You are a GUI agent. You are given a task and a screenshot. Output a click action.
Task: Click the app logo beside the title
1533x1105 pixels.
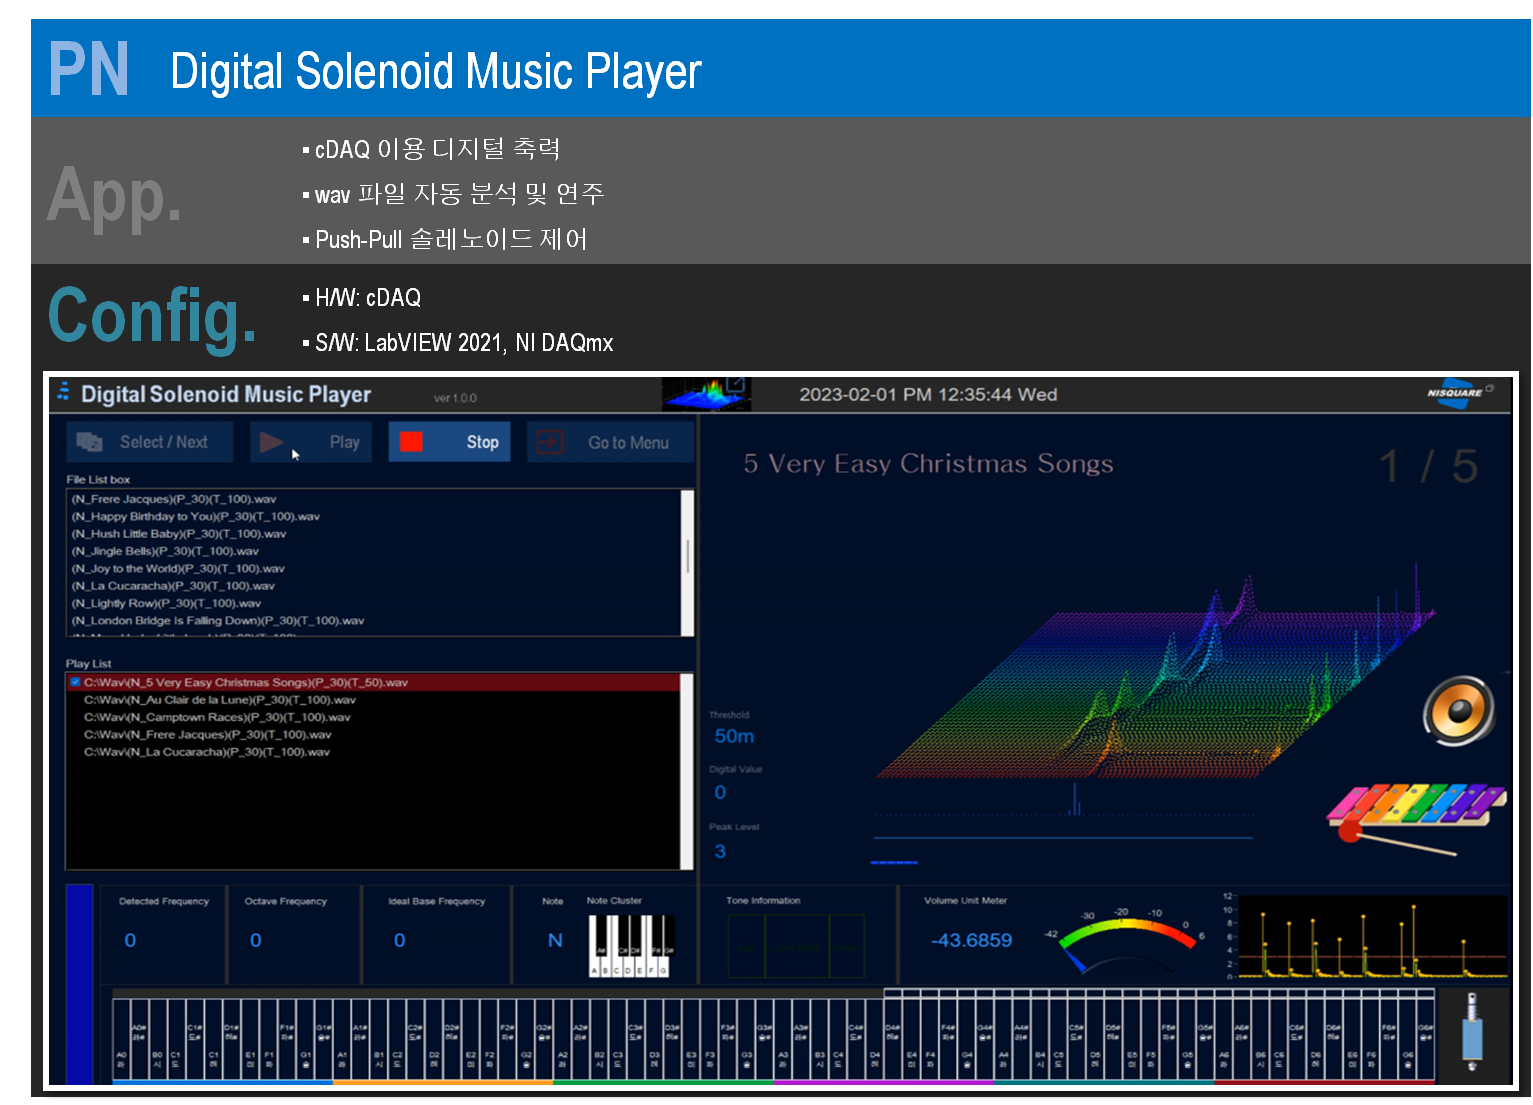point(63,392)
